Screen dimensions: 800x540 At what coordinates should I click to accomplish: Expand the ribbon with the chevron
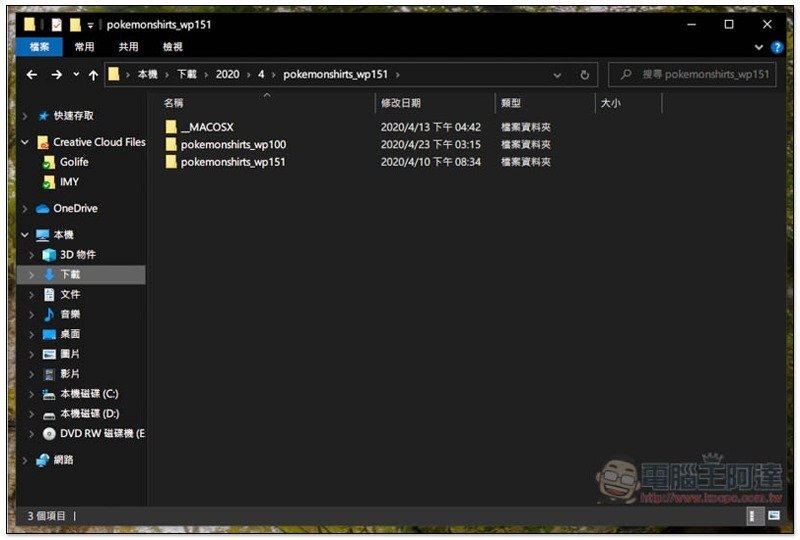click(x=759, y=47)
